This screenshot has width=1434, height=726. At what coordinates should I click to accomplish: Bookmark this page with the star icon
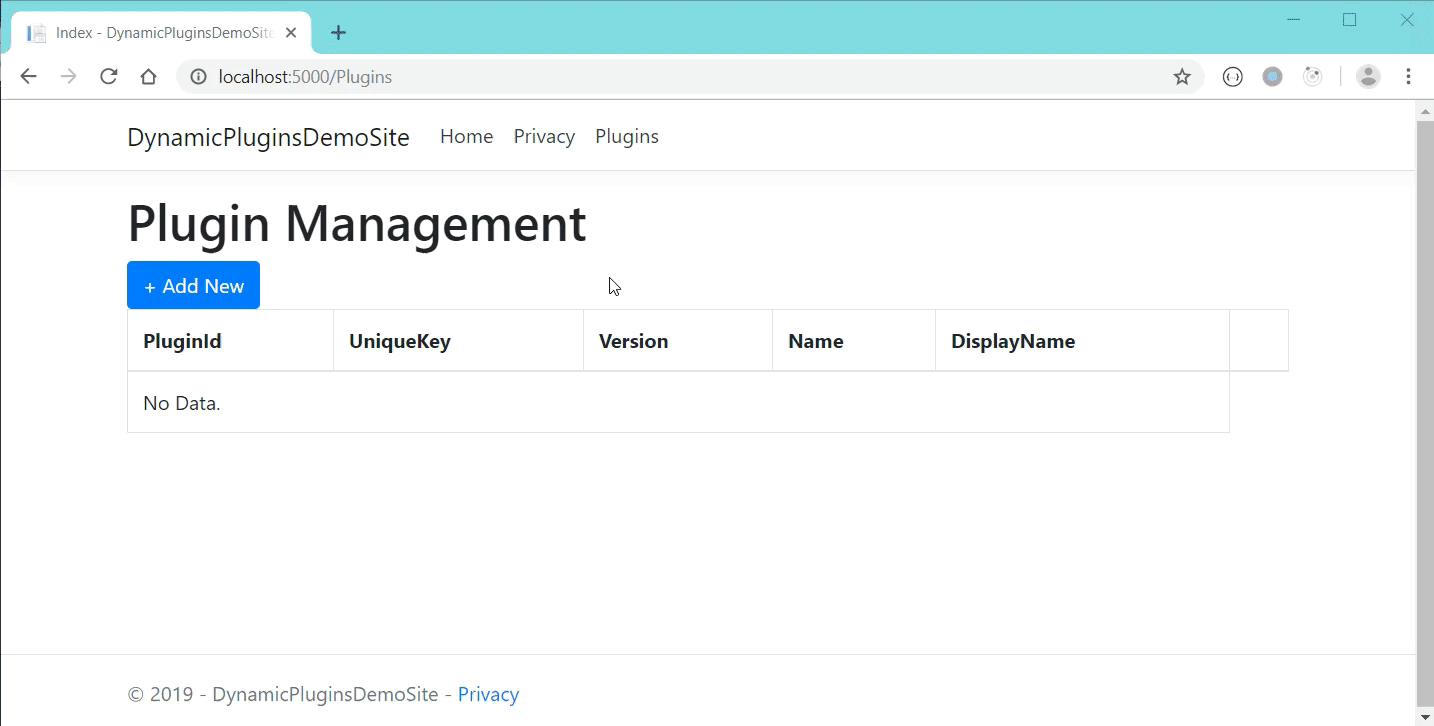[x=1182, y=77]
